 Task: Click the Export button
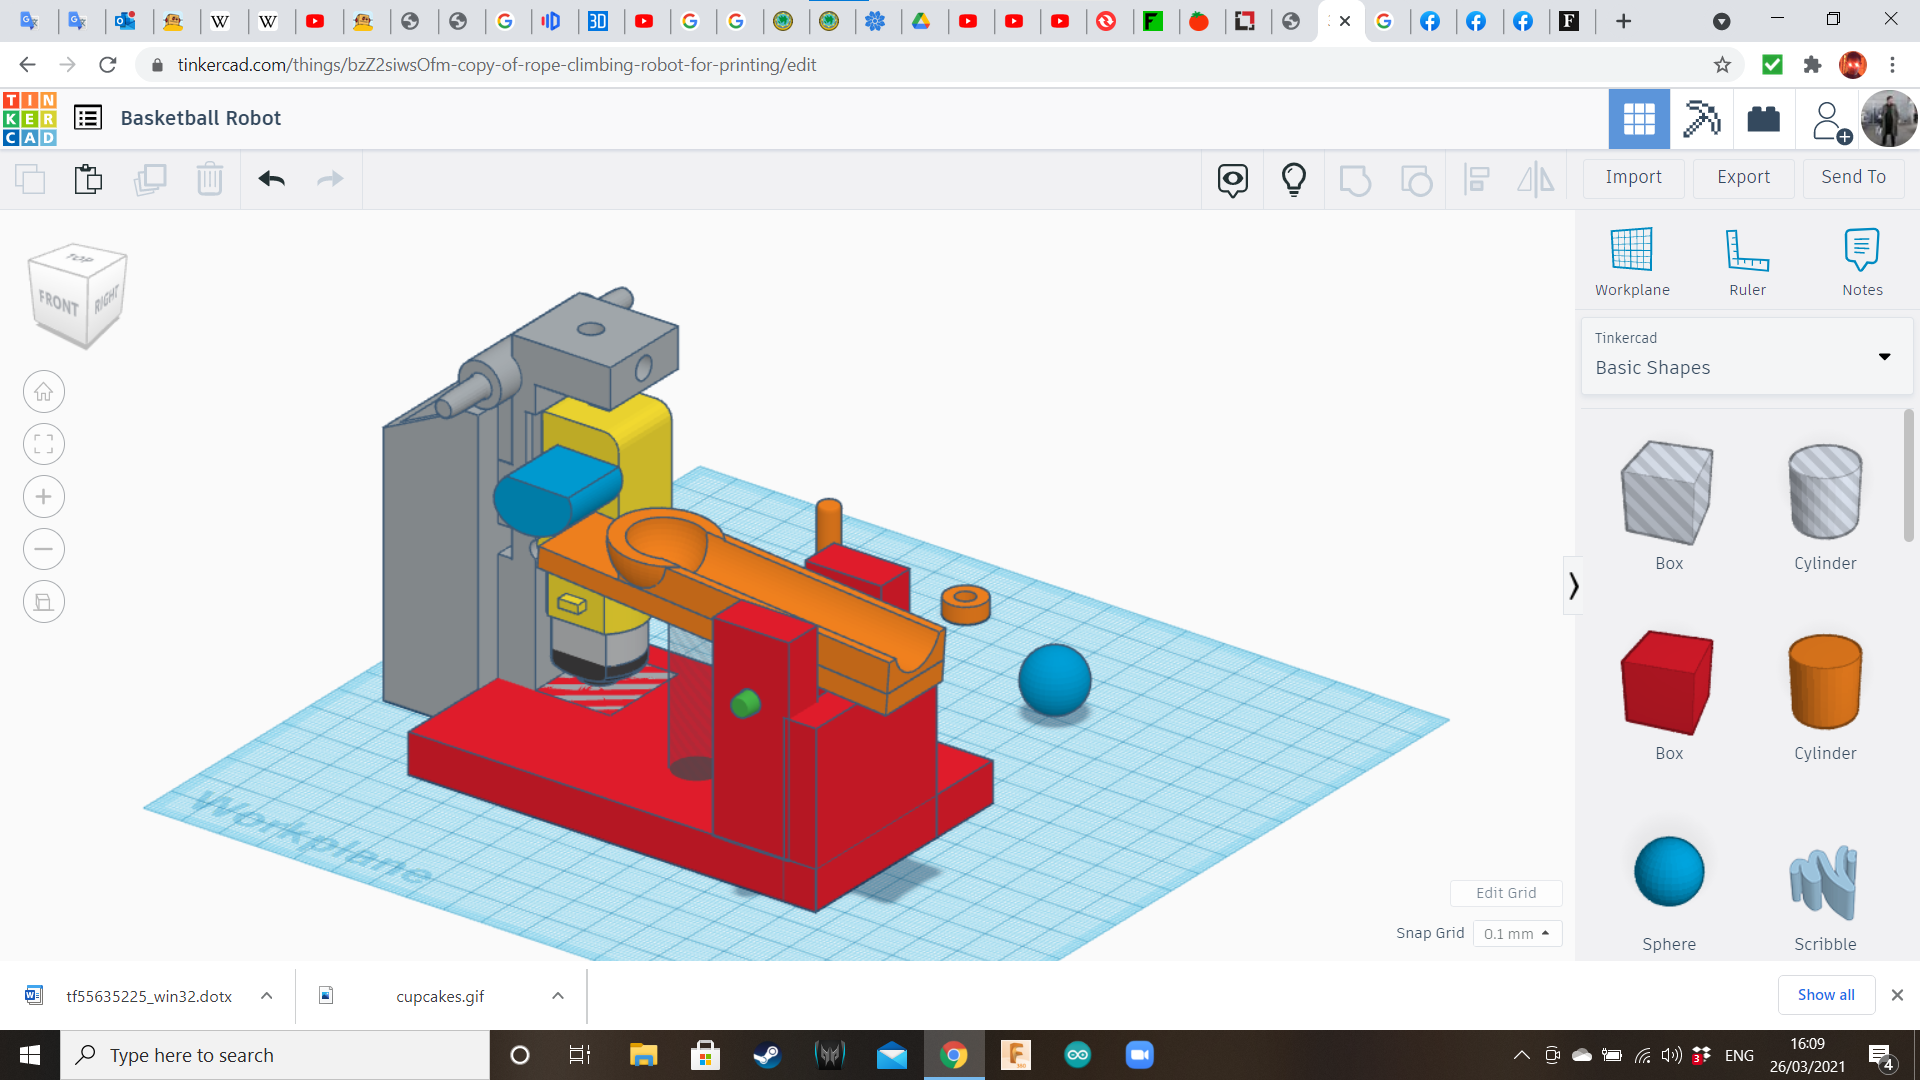point(1743,178)
